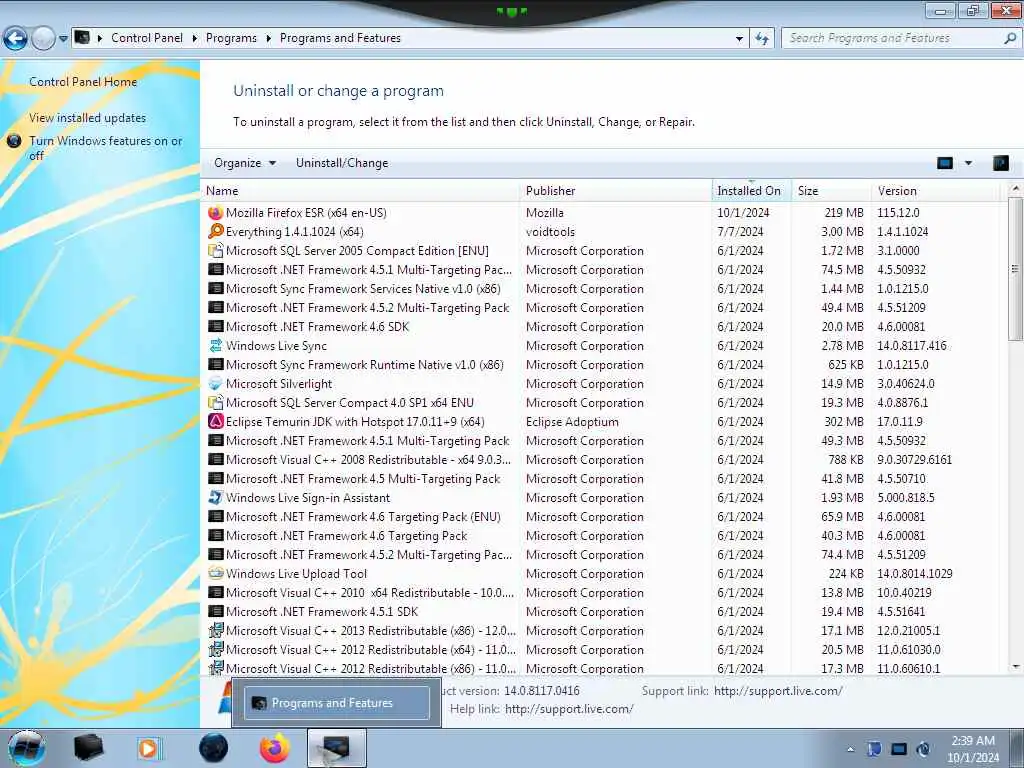The height and width of the screenshot is (768, 1024).
Task: Click the list scrollbar down arrow
Action: [x=1016, y=667]
